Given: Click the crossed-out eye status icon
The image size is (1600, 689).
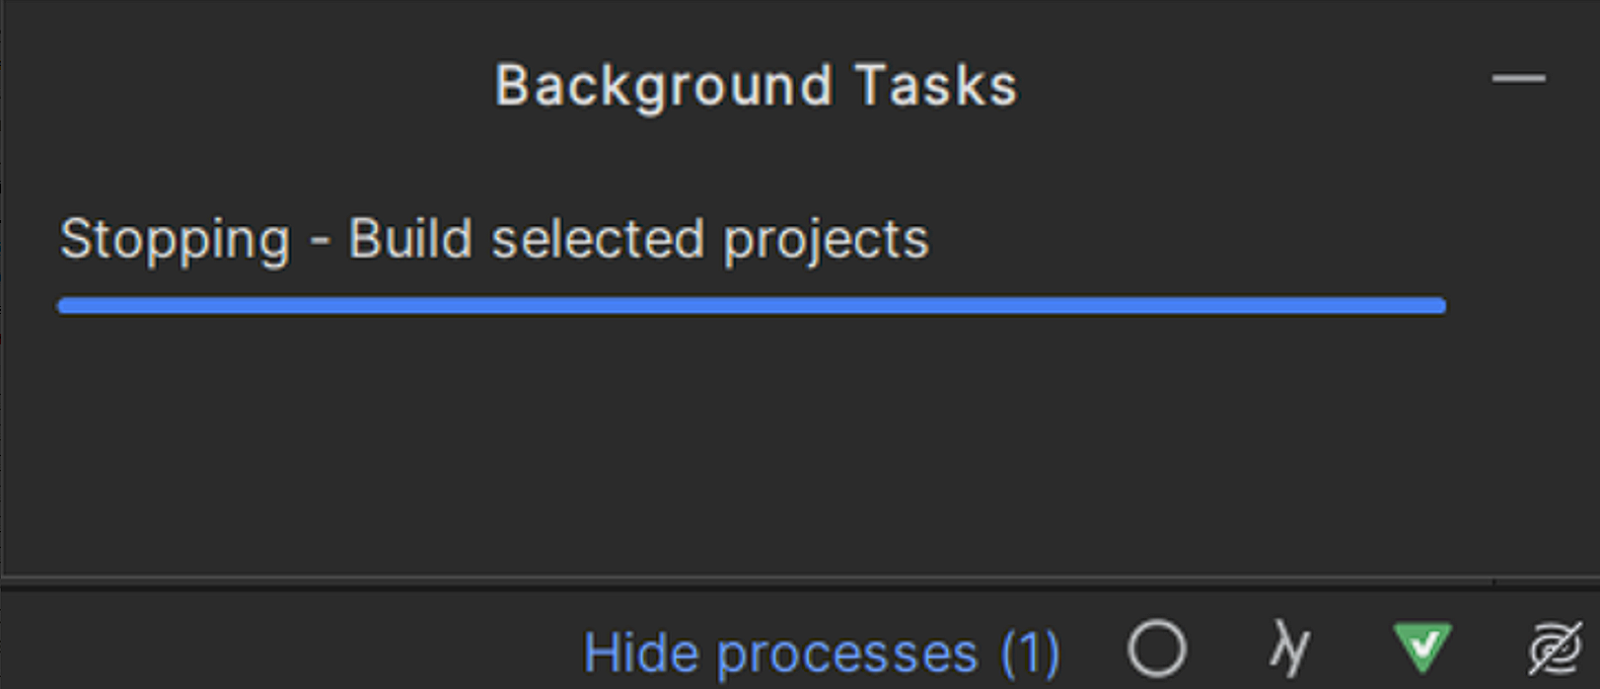Looking at the screenshot, I should tap(1555, 649).
